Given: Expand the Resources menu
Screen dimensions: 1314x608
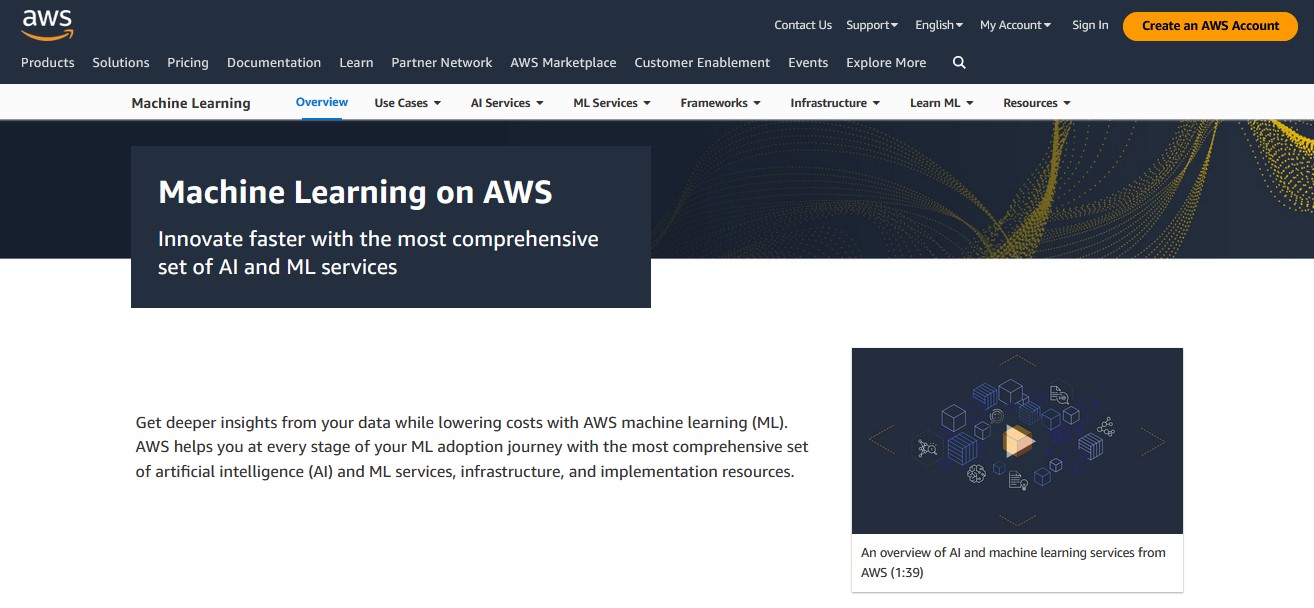Looking at the screenshot, I should point(1035,102).
